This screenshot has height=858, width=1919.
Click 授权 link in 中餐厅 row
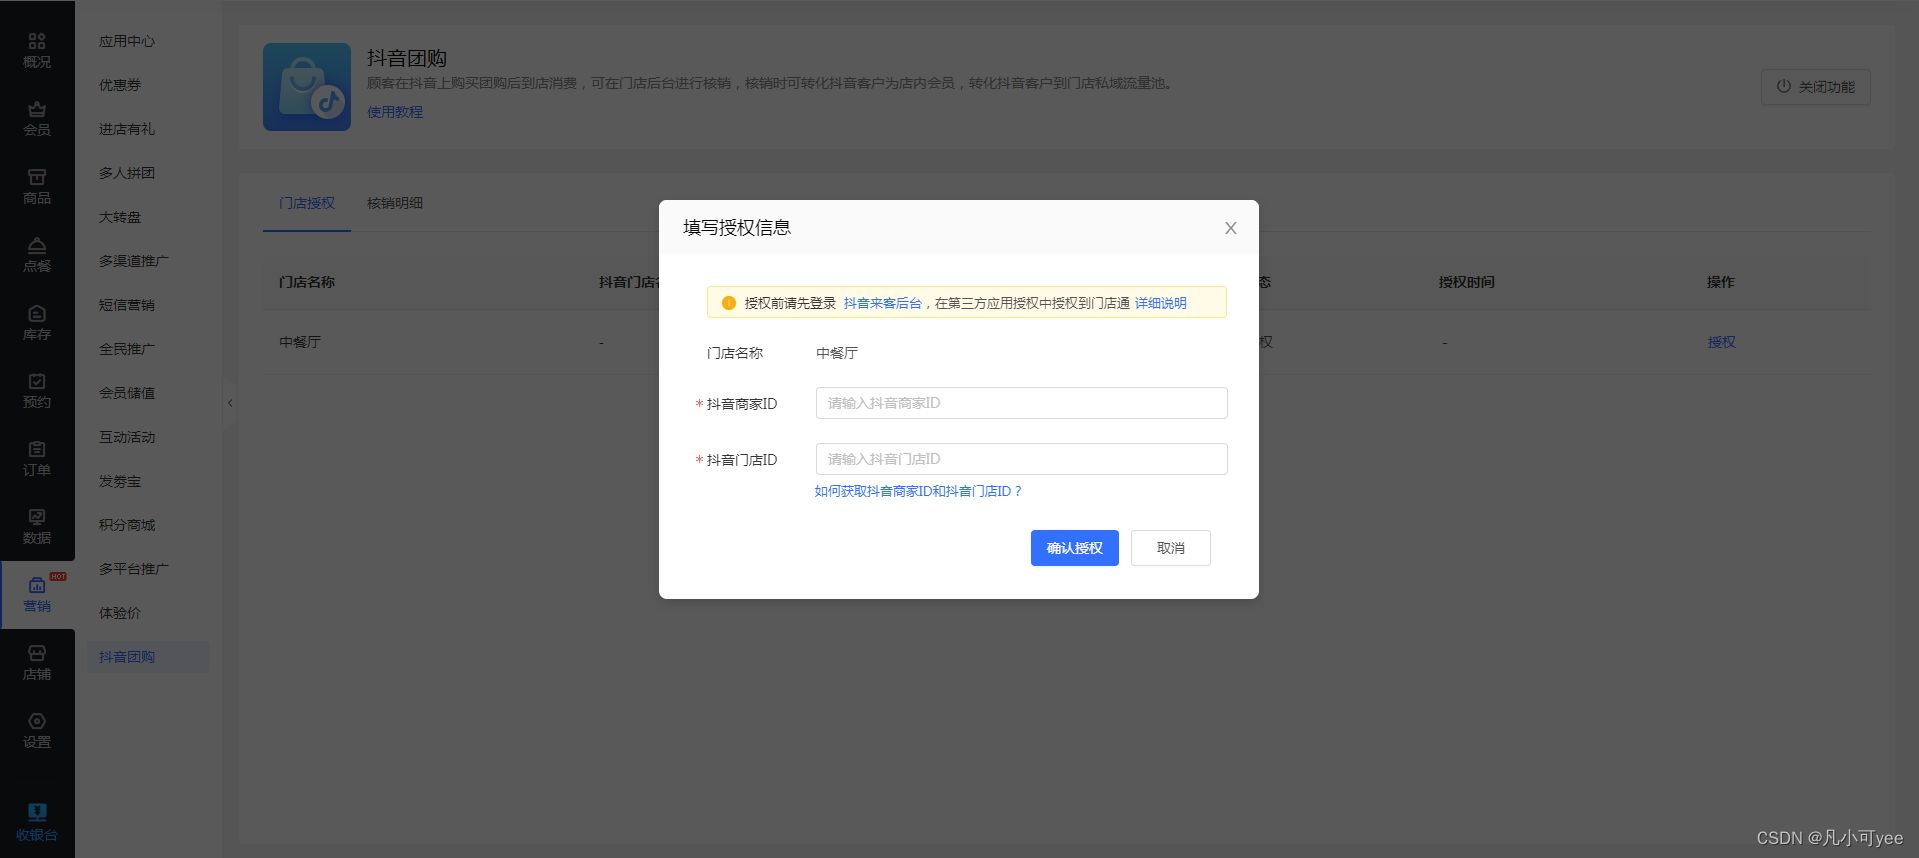tap(1721, 342)
